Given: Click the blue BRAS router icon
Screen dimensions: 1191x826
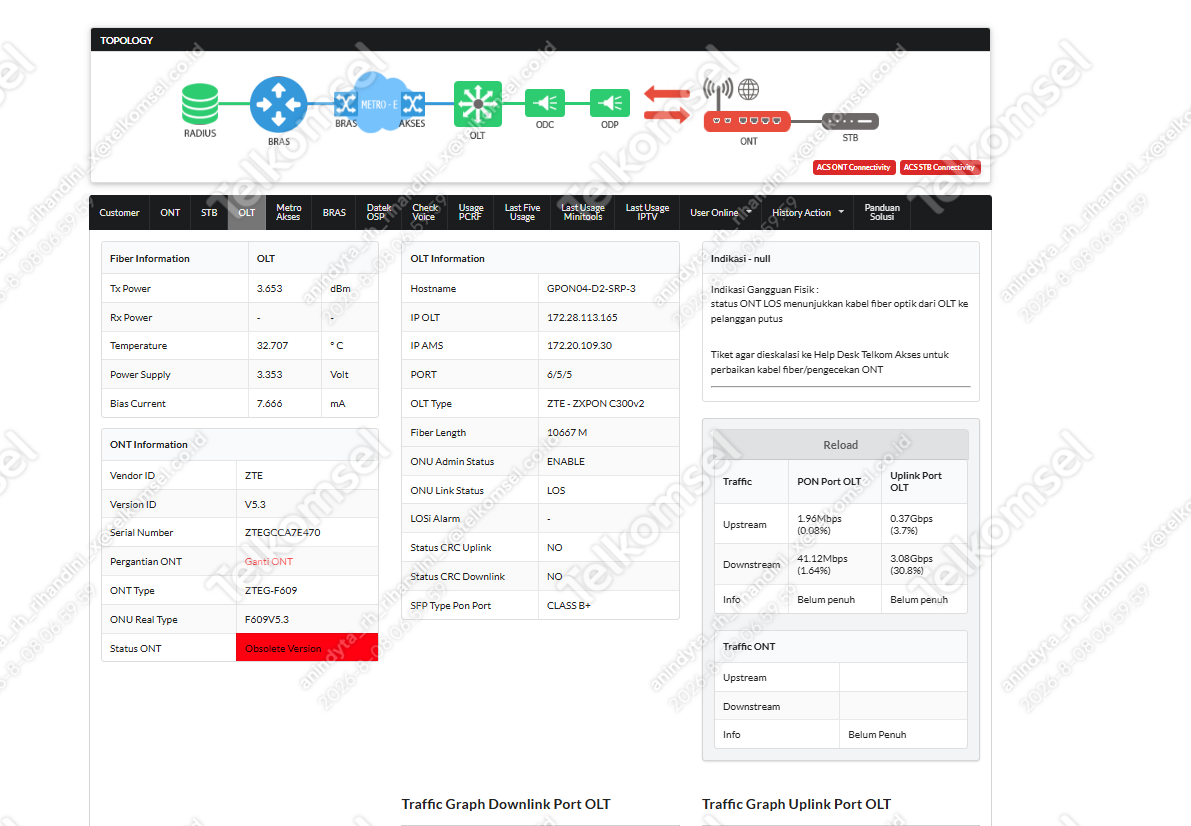Looking at the screenshot, I should coord(279,105).
